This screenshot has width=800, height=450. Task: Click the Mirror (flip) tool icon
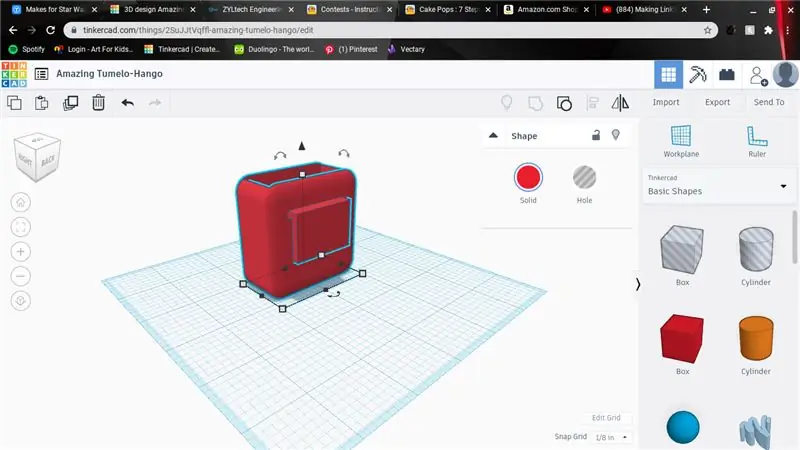point(620,103)
